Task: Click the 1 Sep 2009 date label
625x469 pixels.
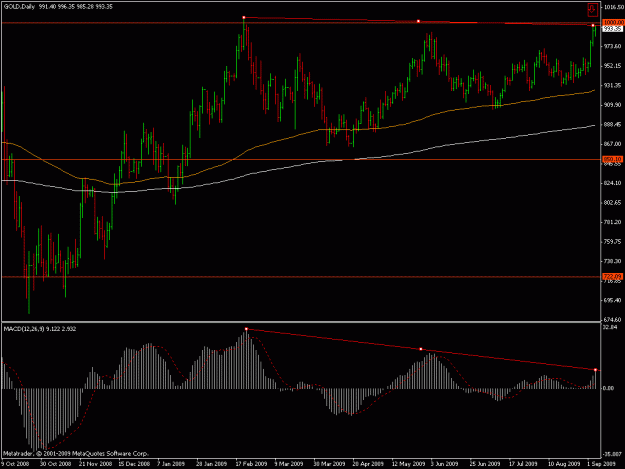Action: (601, 464)
